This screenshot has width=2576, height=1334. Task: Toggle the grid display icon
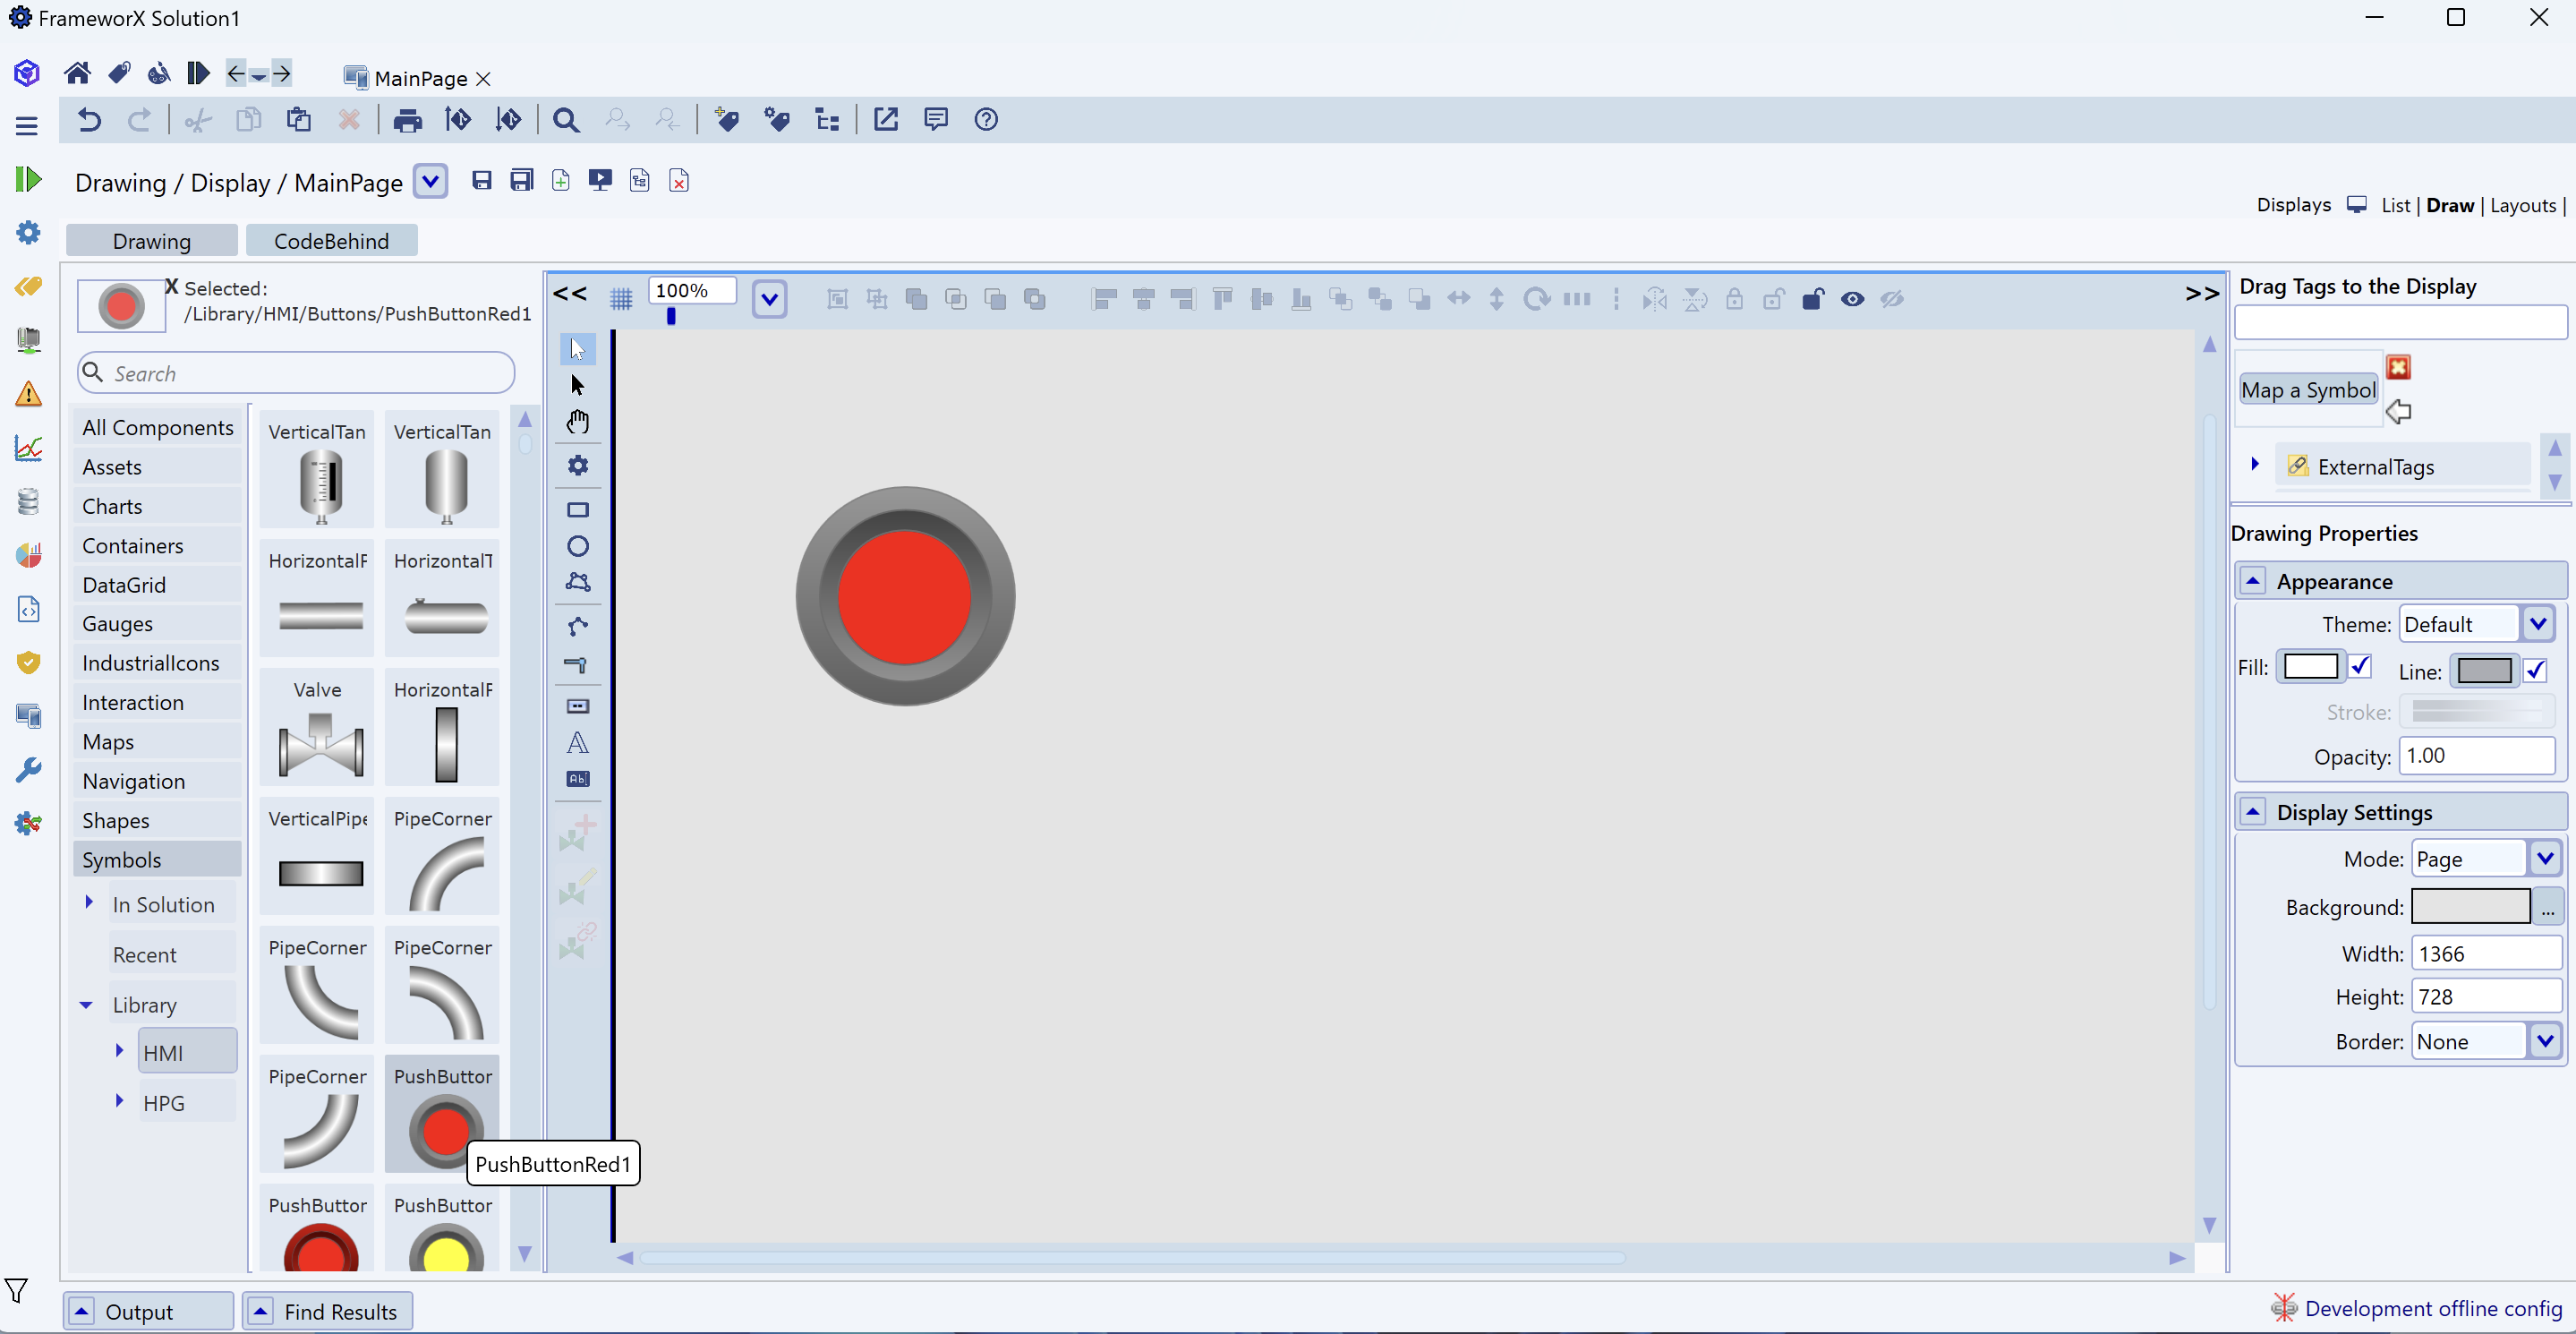(x=621, y=299)
